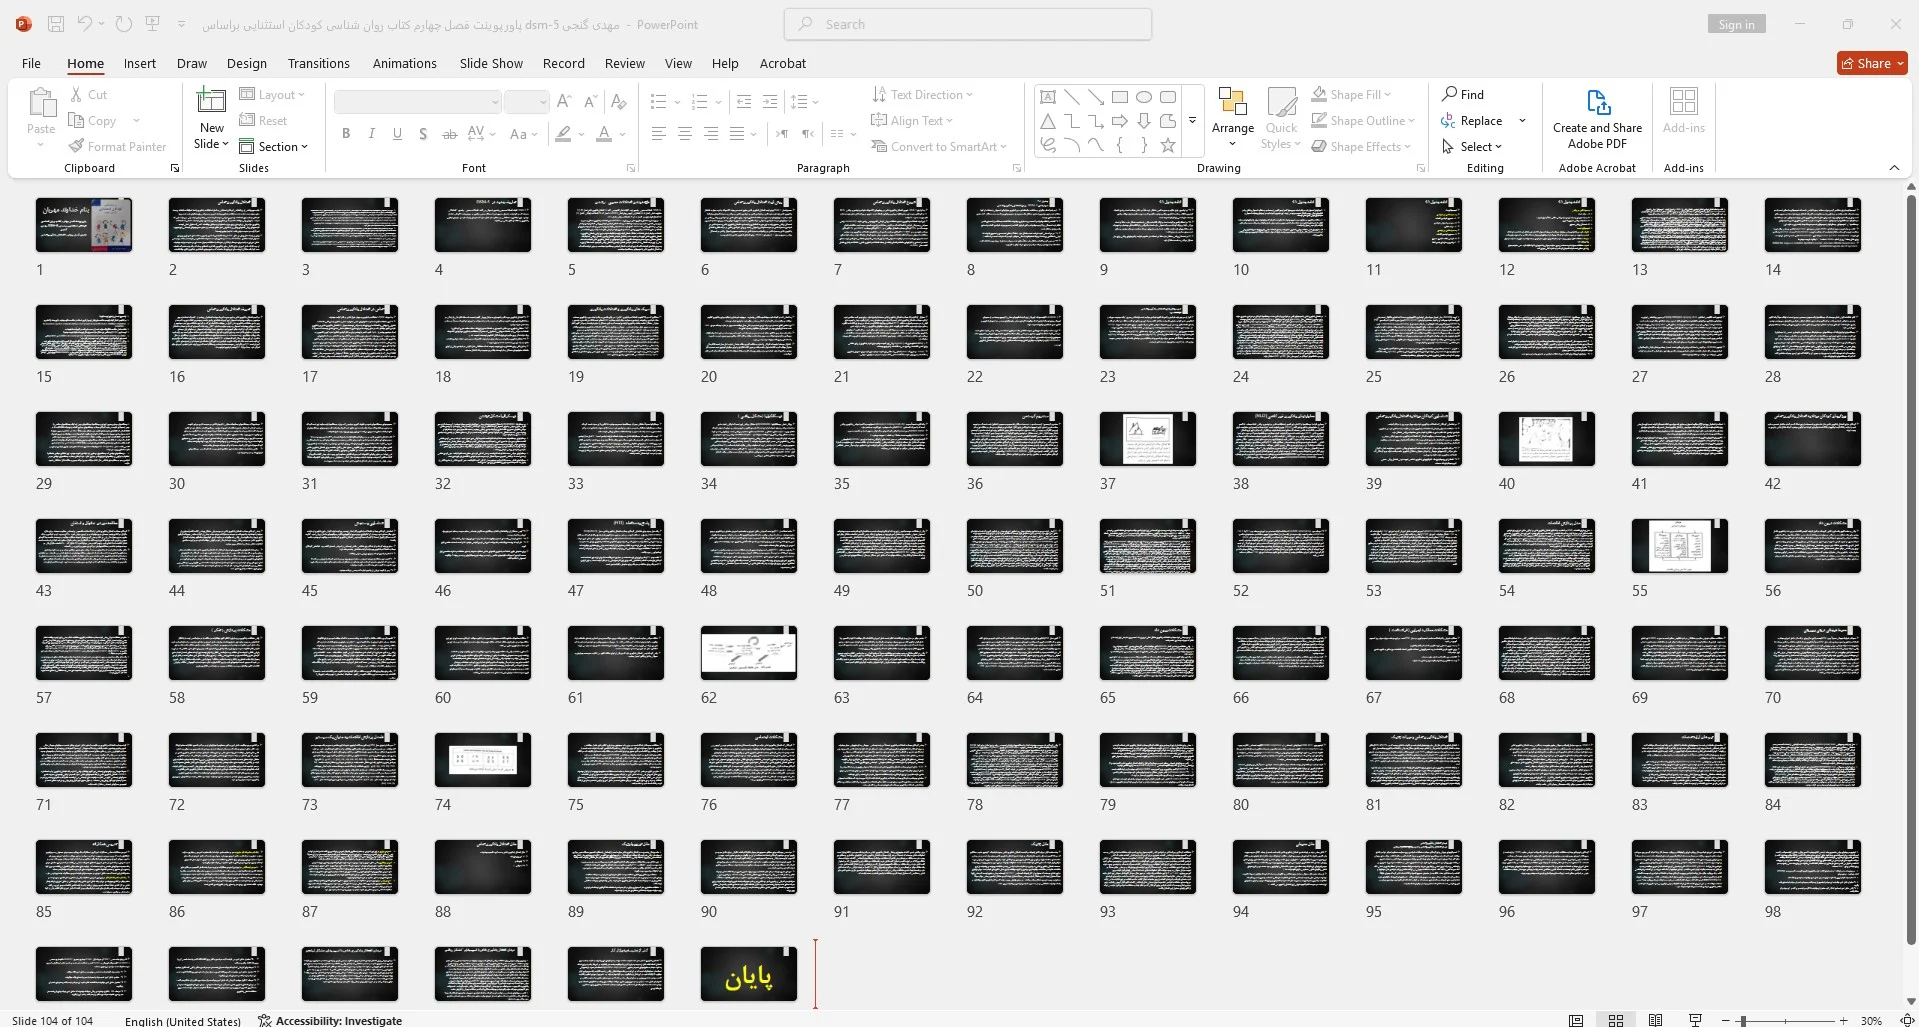Switch to Reading View in status bar
1919x1027 pixels.
pos(1656,1020)
